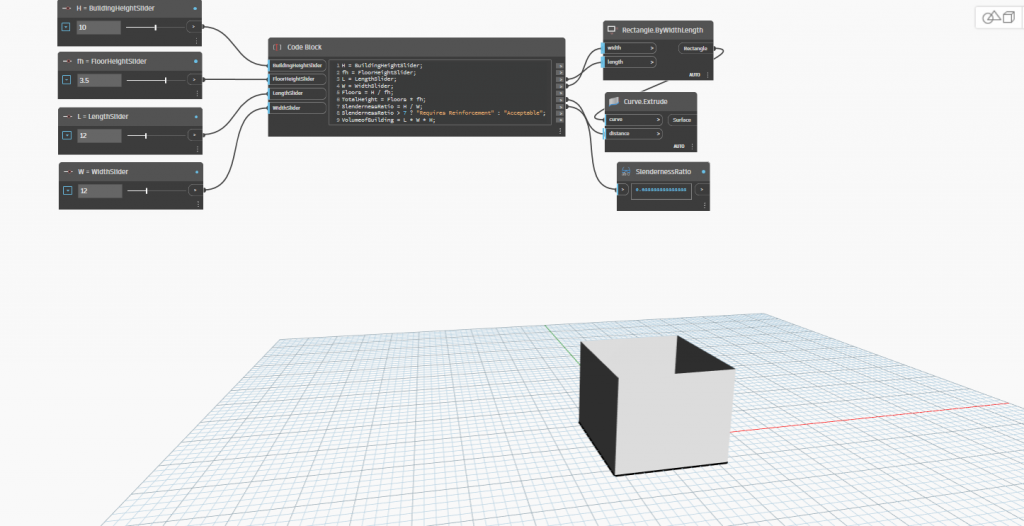Click the LengthSlider input port on Code Block
Viewport: 1024px width, 526px height.
coord(297,93)
